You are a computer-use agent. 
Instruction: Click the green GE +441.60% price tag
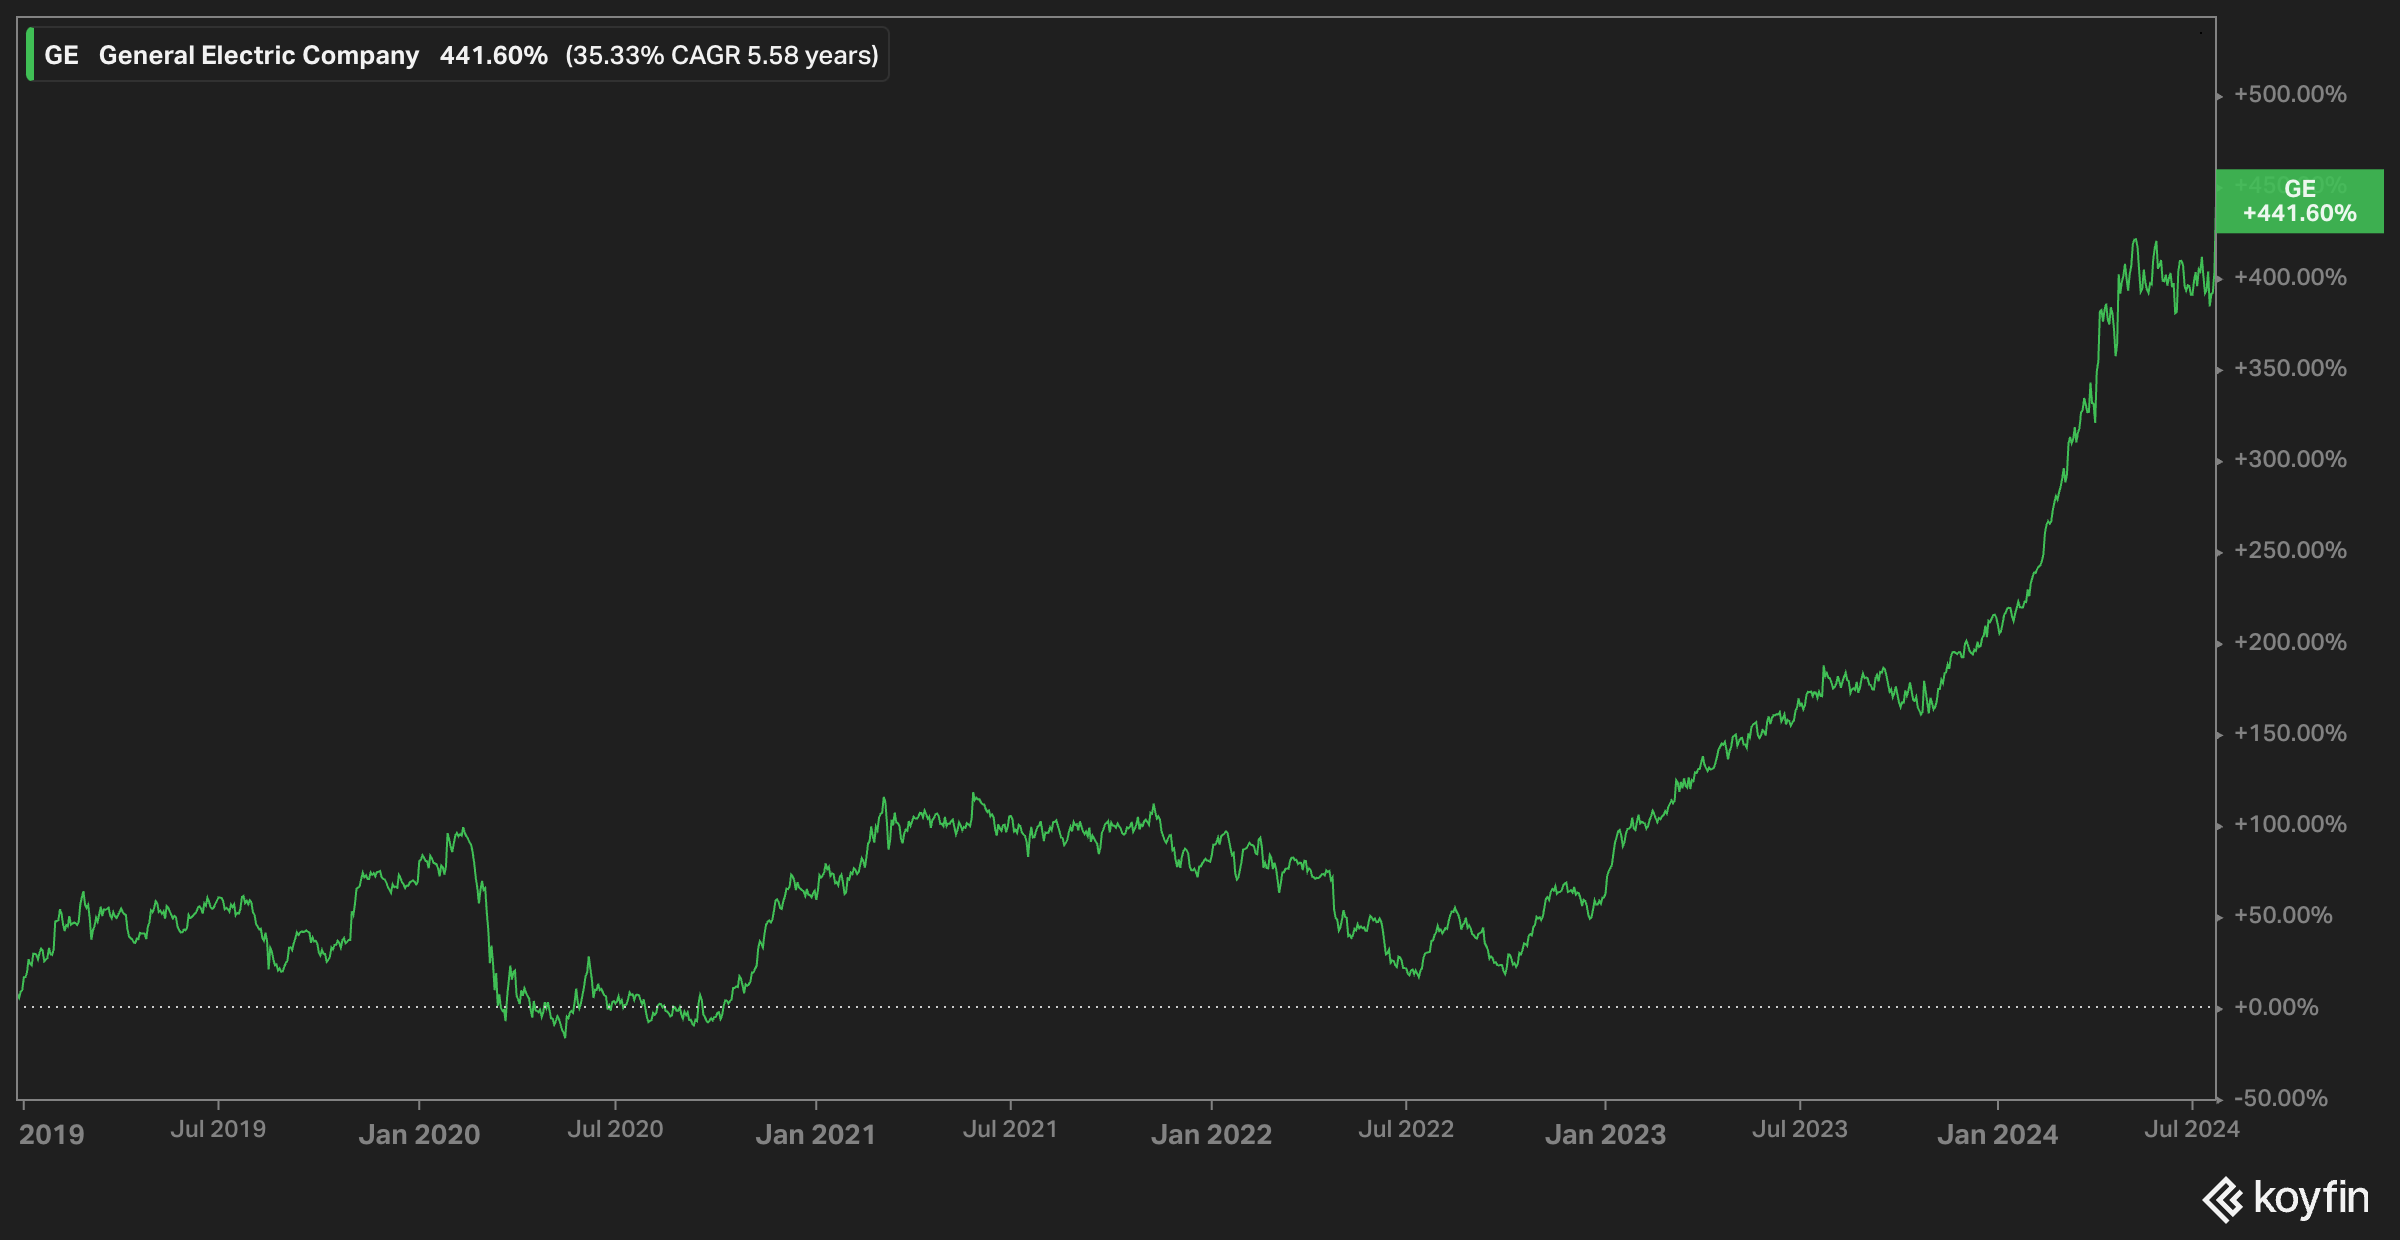point(2299,201)
